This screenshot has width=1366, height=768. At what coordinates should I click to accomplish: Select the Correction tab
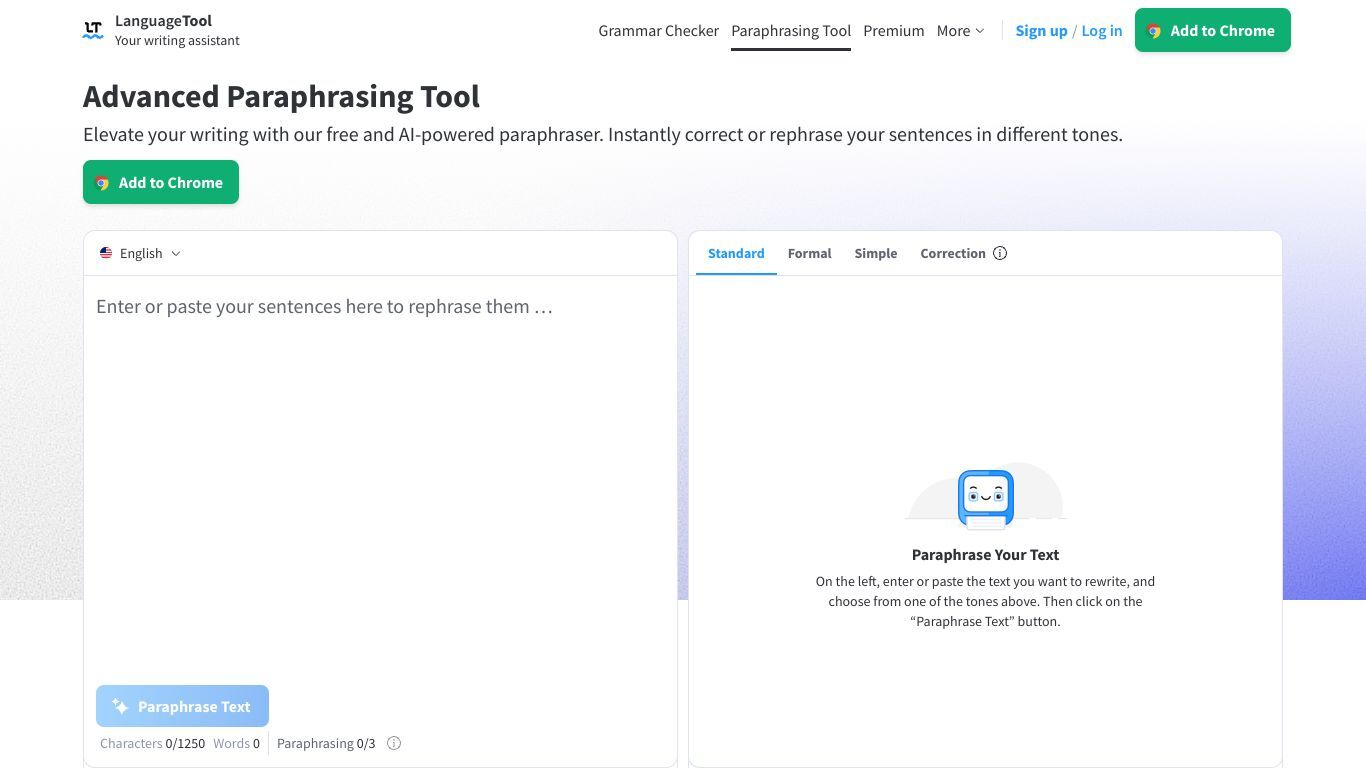pos(953,253)
